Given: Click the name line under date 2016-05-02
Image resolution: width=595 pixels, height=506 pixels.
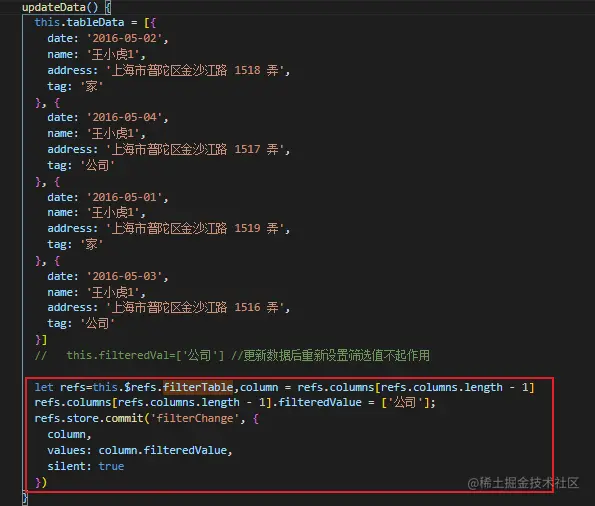Looking at the screenshot, I should pyautogui.click(x=96, y=54).
